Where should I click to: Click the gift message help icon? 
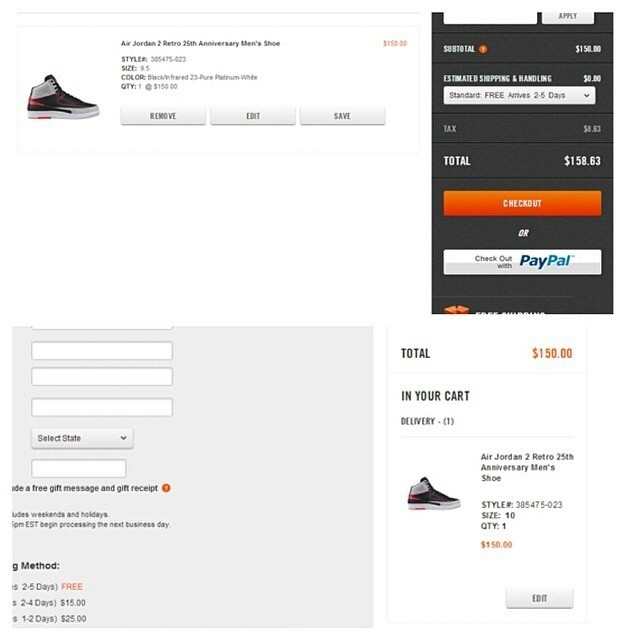pyautogui.click(x=166, y=488)
